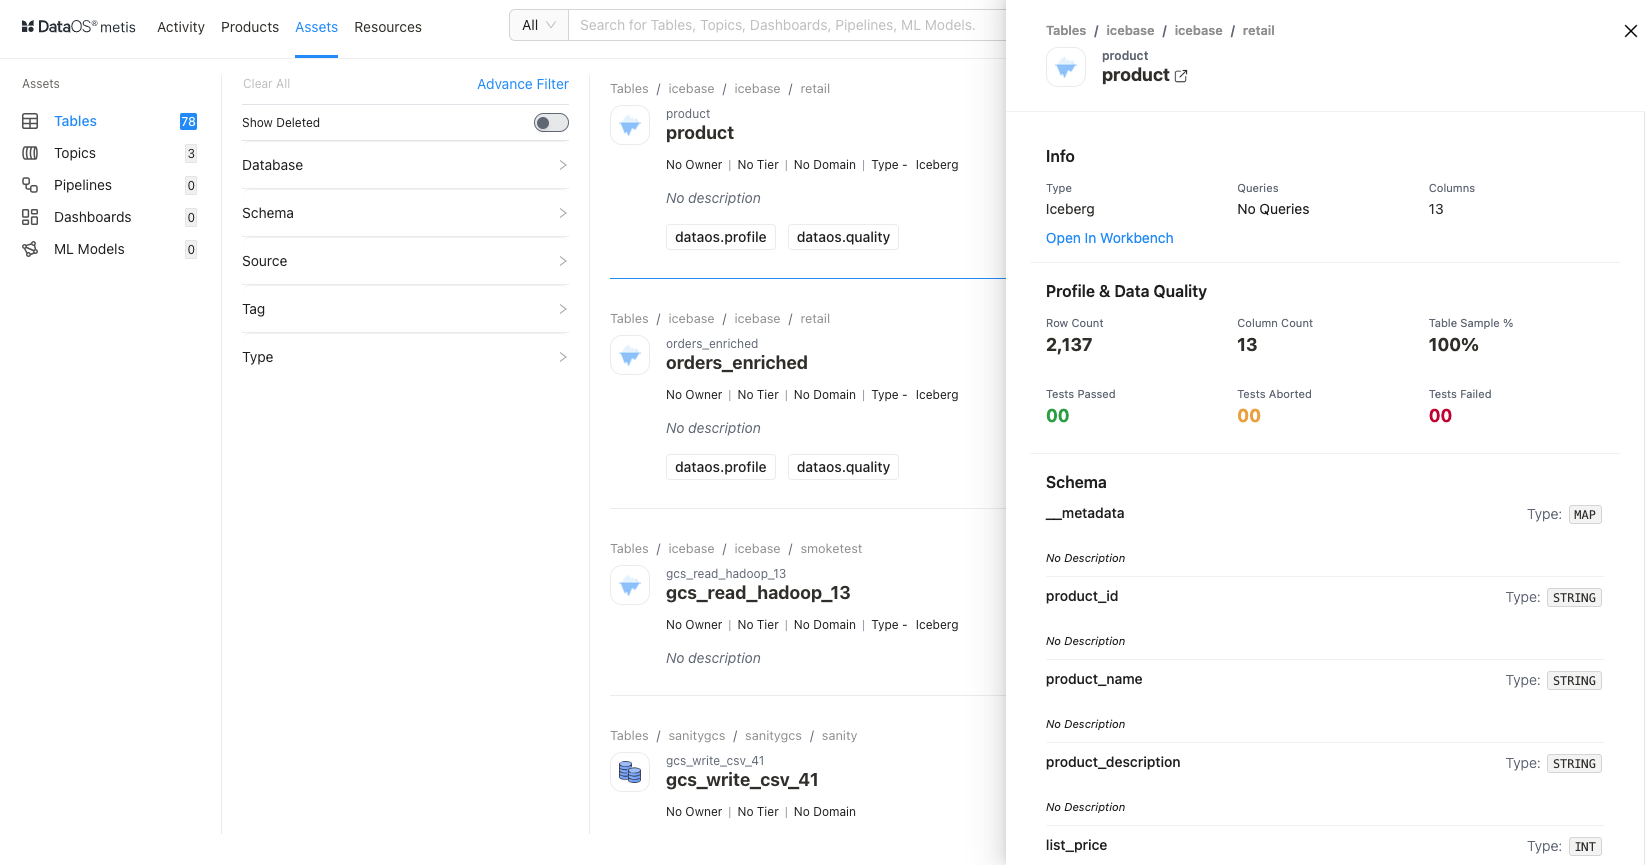This screenshot has width=1645, height=865.
Task: Click the DataOS metis logo
Action: (x=78, y=27)
